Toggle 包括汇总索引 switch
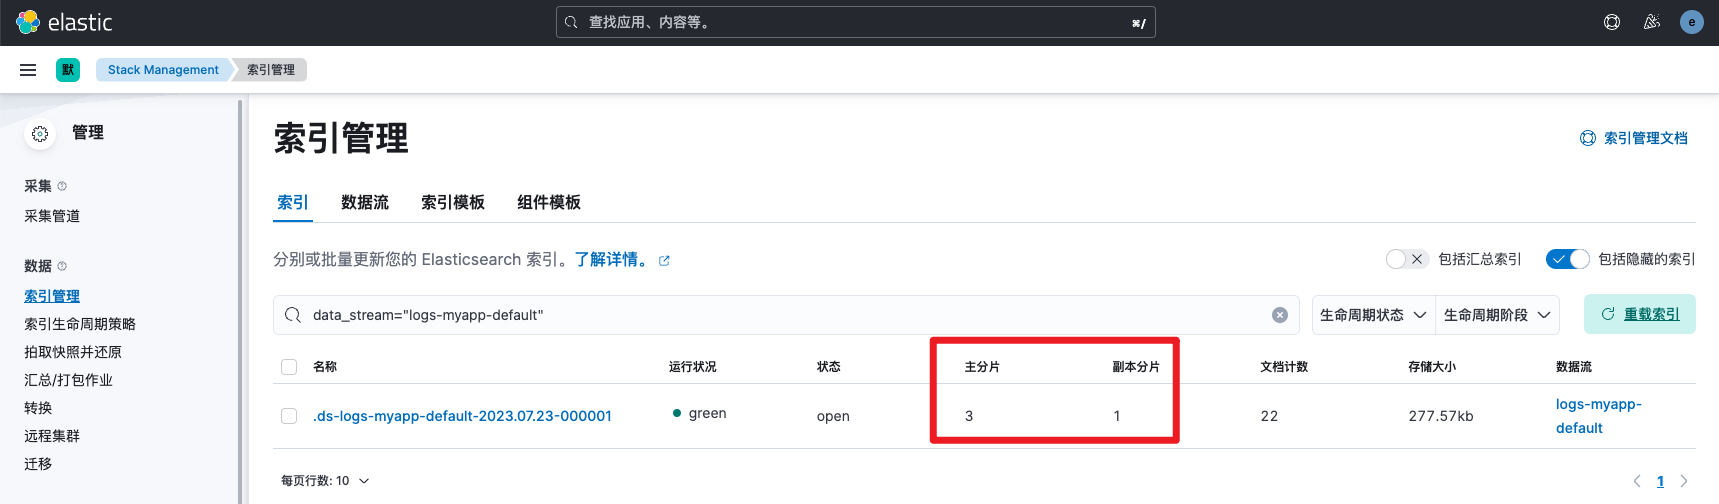 pos(1406,259)
